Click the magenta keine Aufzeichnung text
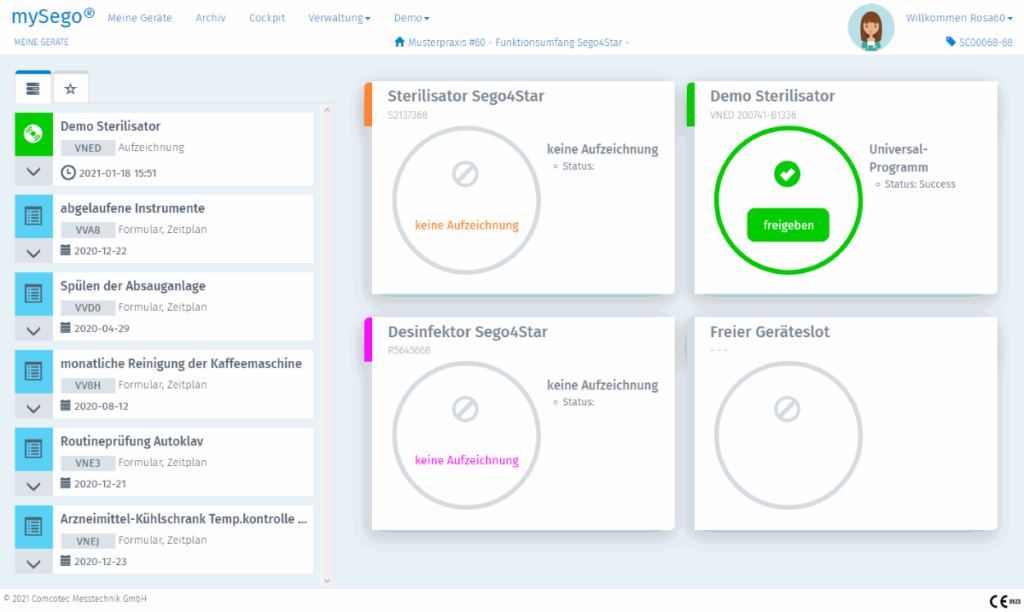 tap(467, 460)
